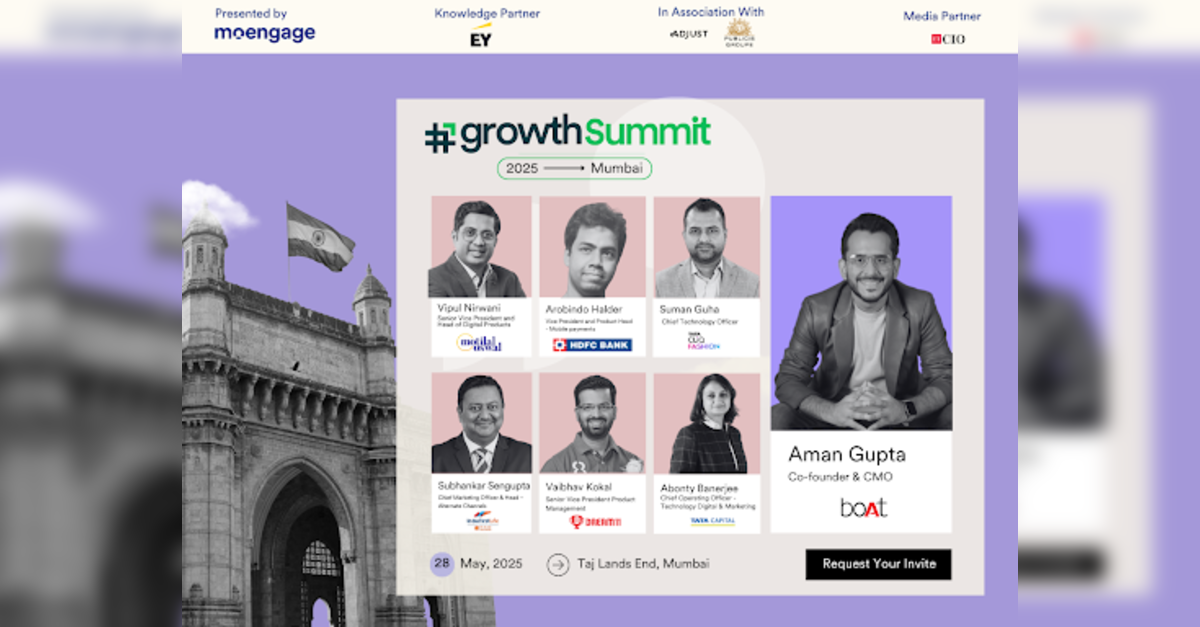This screenshot has height=627, width=1200.
Task: Click the MoEngage logo in header
Action: click(264, 33)
